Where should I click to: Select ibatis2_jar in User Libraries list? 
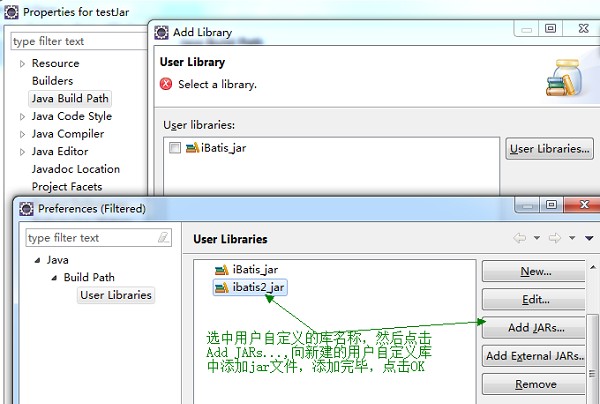(x=250, y=287)
